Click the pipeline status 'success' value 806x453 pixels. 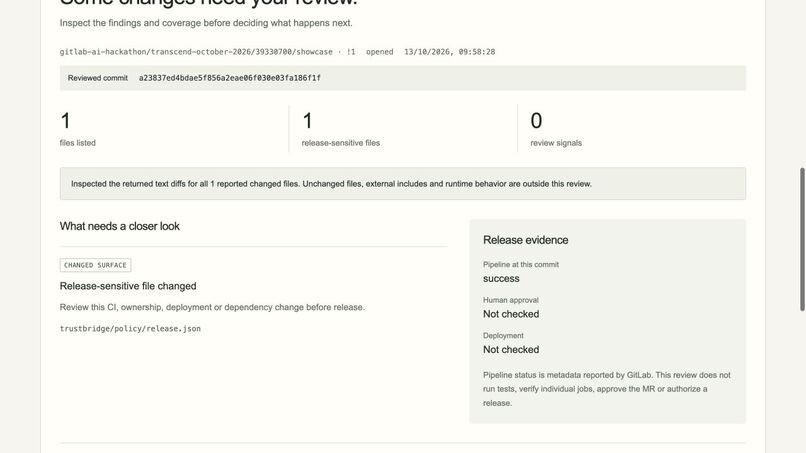coord(501,279)
